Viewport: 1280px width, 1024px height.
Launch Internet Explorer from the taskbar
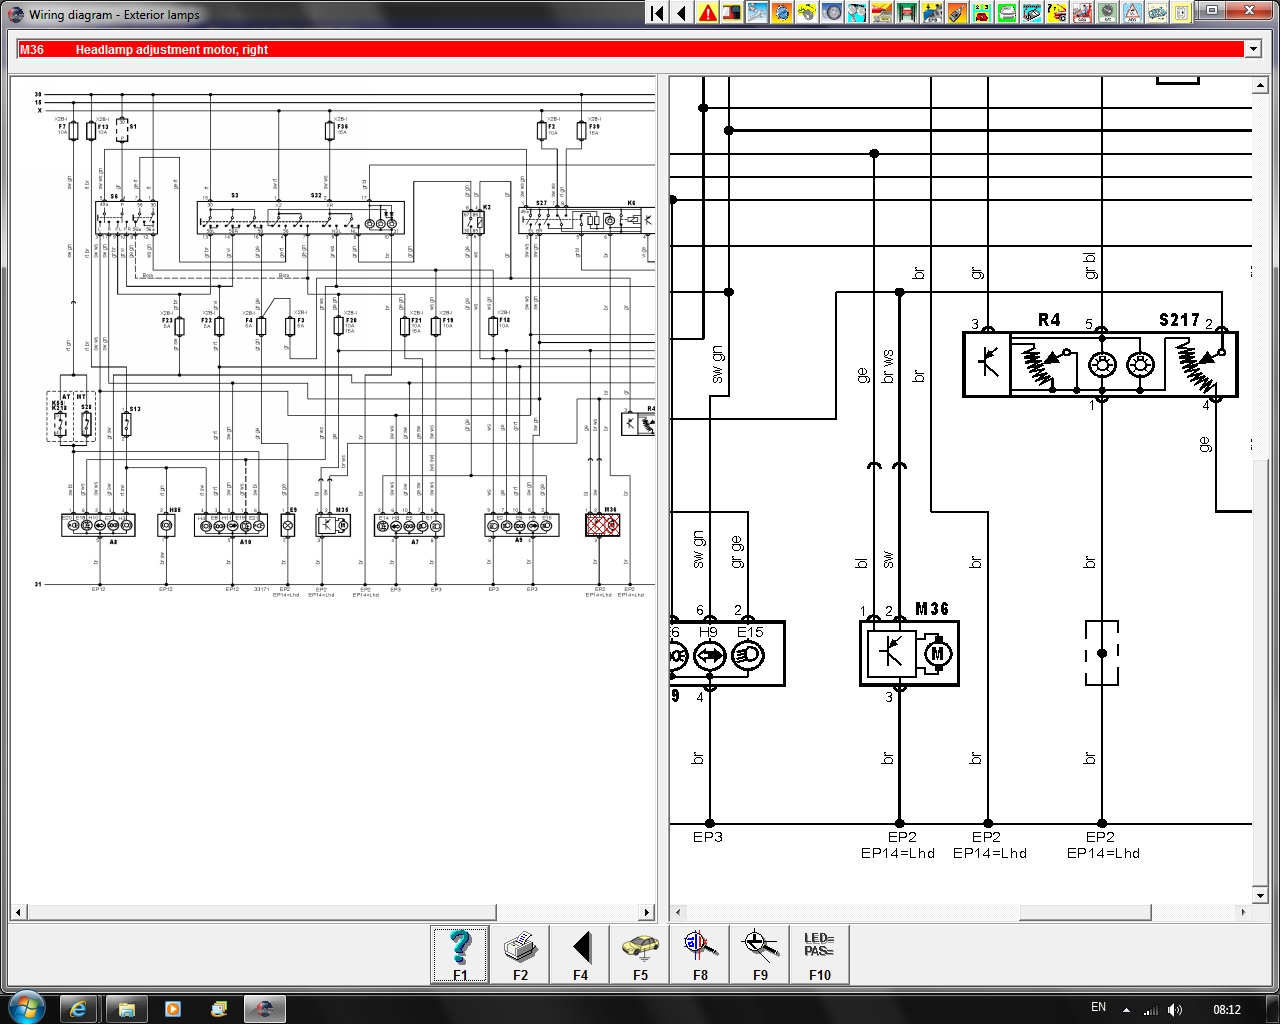(78, 1007)
